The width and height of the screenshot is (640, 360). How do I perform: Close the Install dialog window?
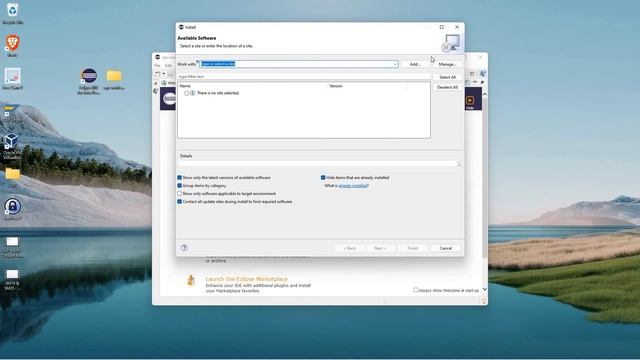click(x=457, y=27)
